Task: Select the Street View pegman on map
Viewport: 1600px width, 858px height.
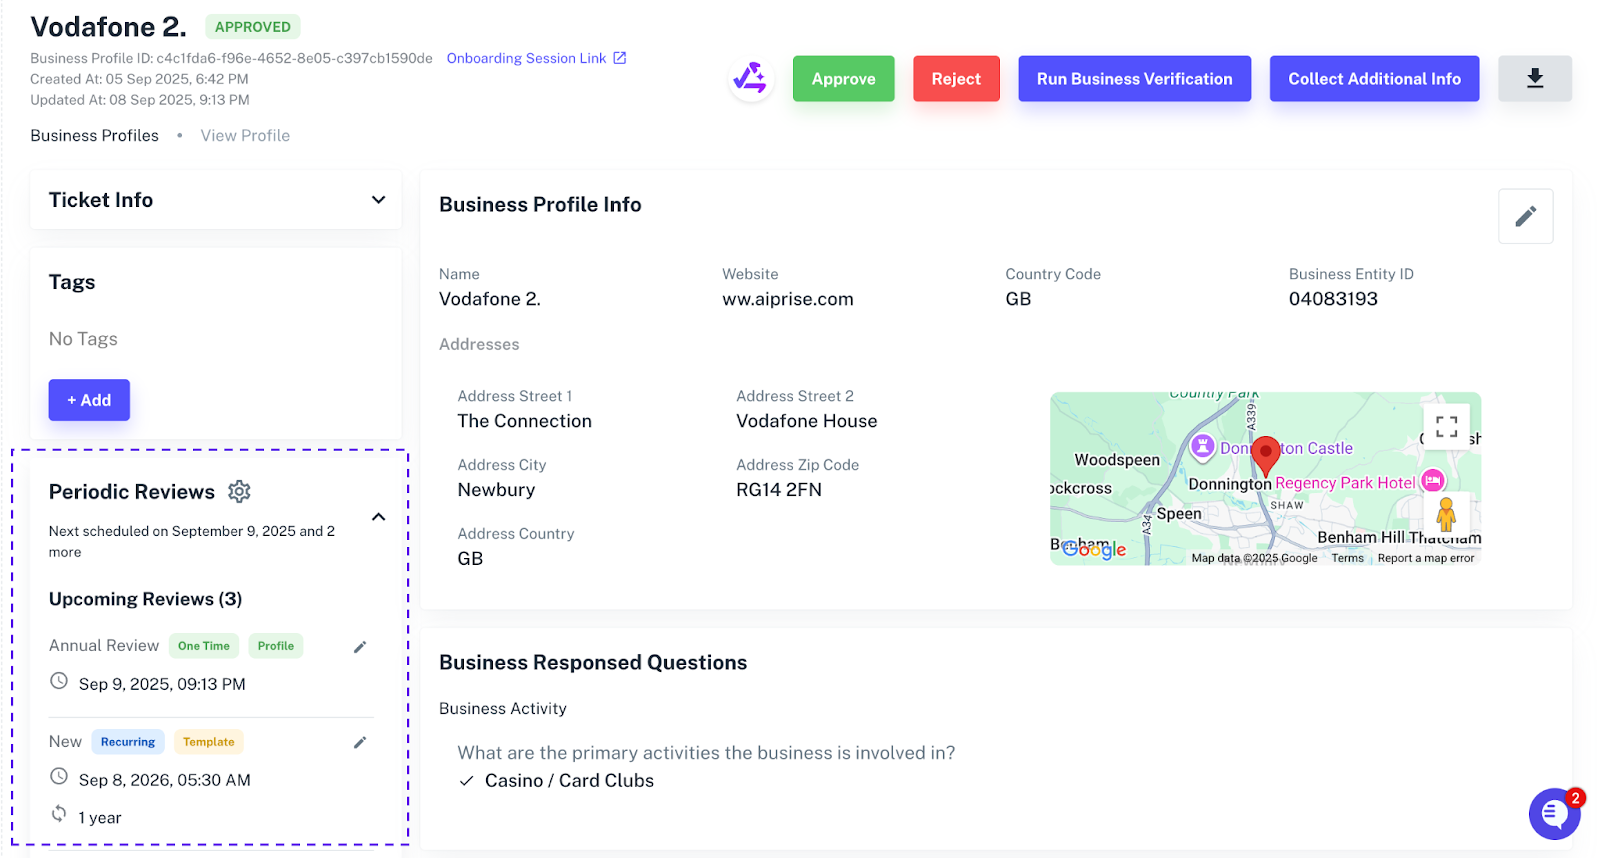Action: [x=1445, y=514]
